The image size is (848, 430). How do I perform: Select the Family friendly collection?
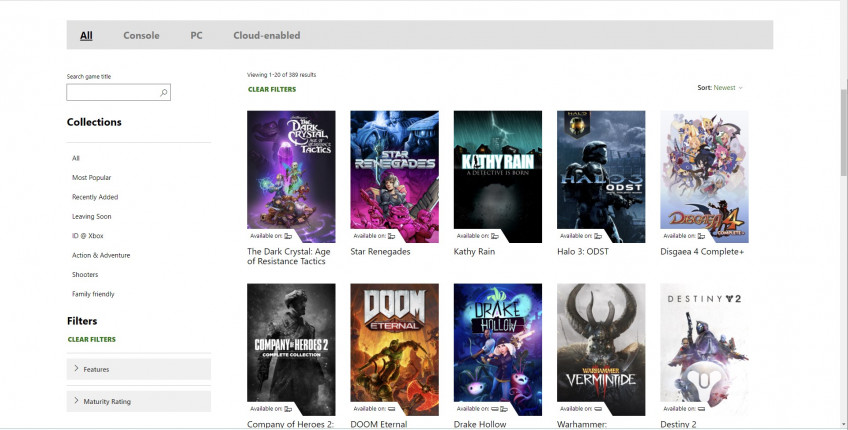coord(93,294)
